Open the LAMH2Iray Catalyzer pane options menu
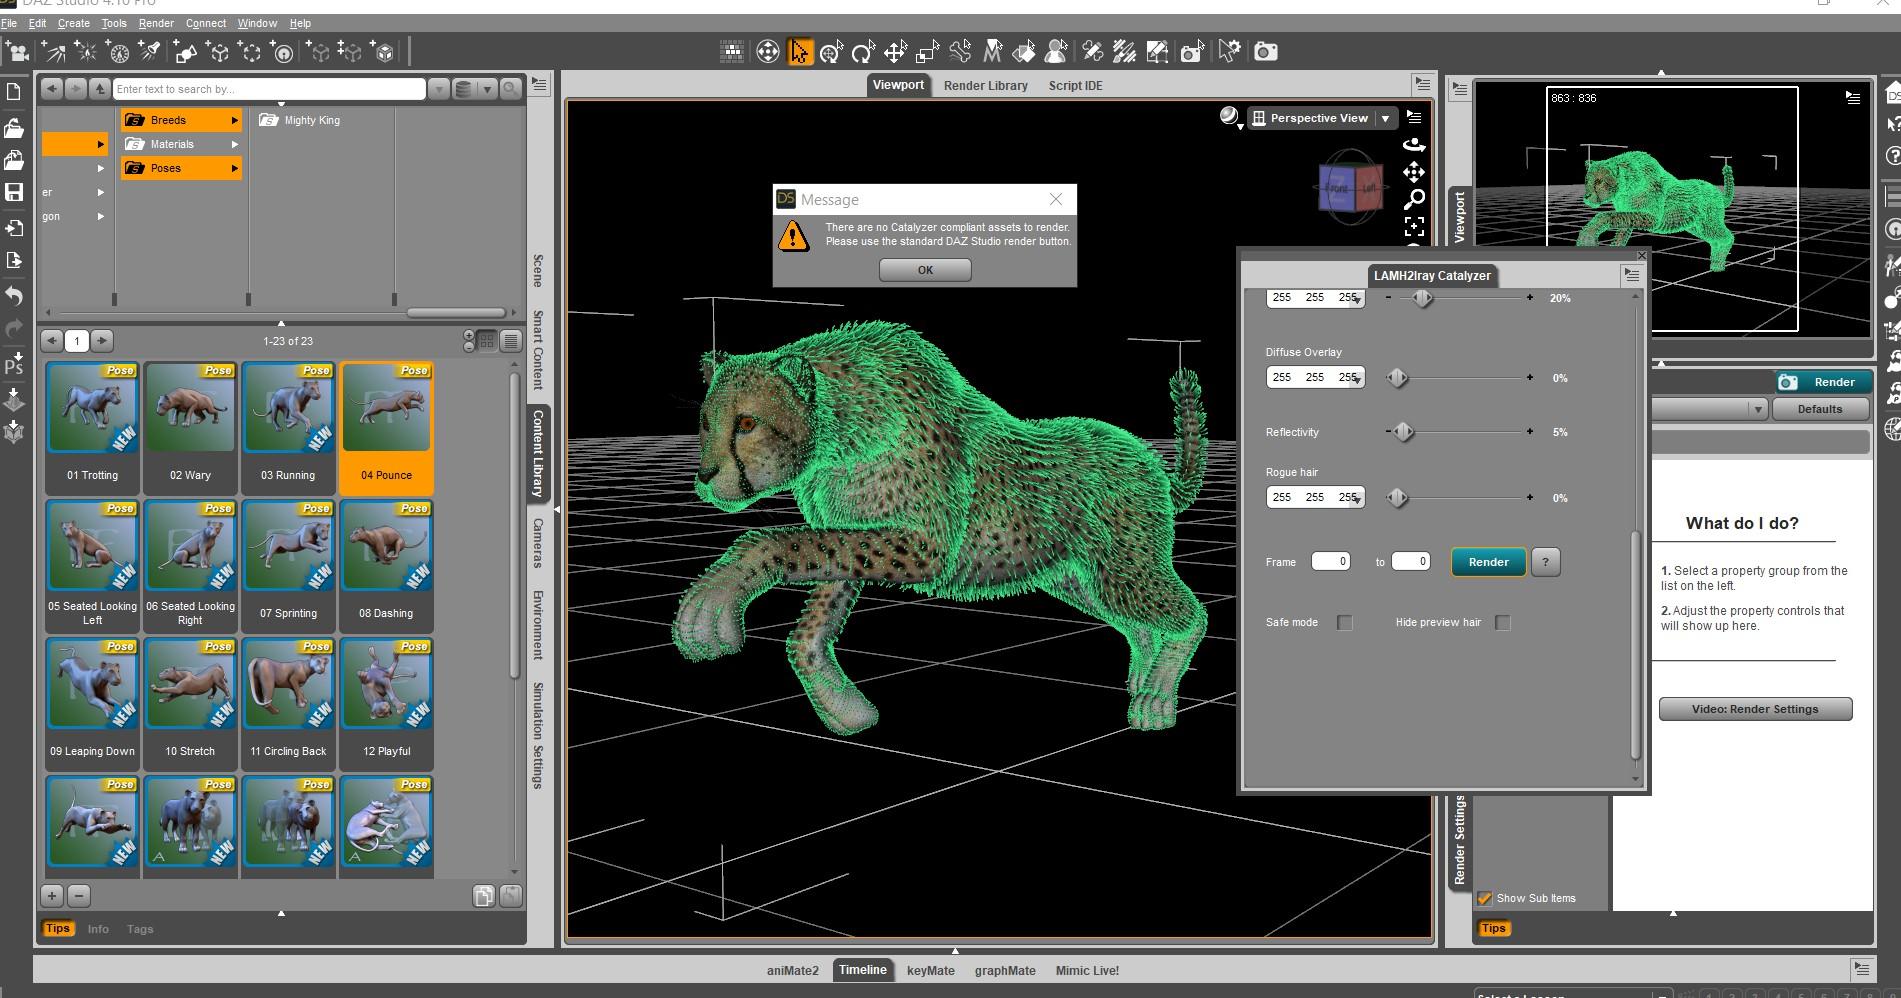1901x998 pixels. pos(1632,275)
